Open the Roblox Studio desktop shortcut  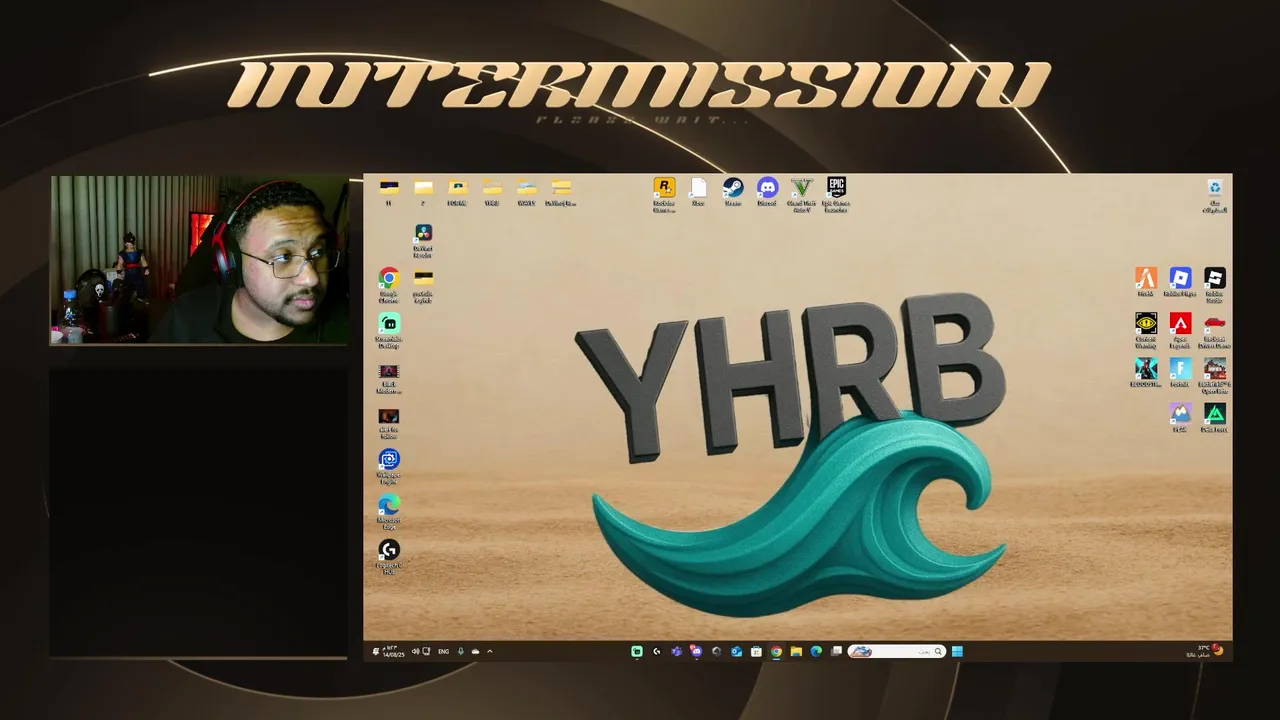click(1214, 284)
